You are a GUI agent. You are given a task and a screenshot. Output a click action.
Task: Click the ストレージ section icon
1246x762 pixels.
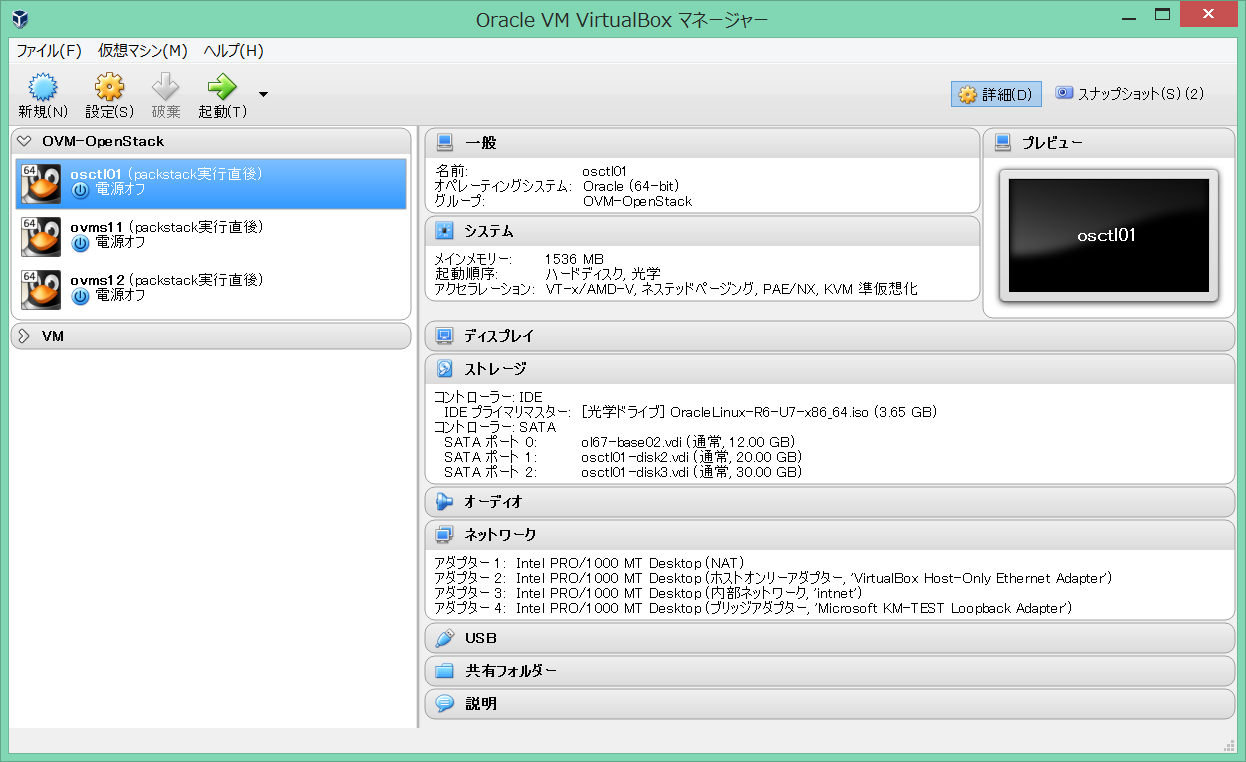click(x=443, y=368)
